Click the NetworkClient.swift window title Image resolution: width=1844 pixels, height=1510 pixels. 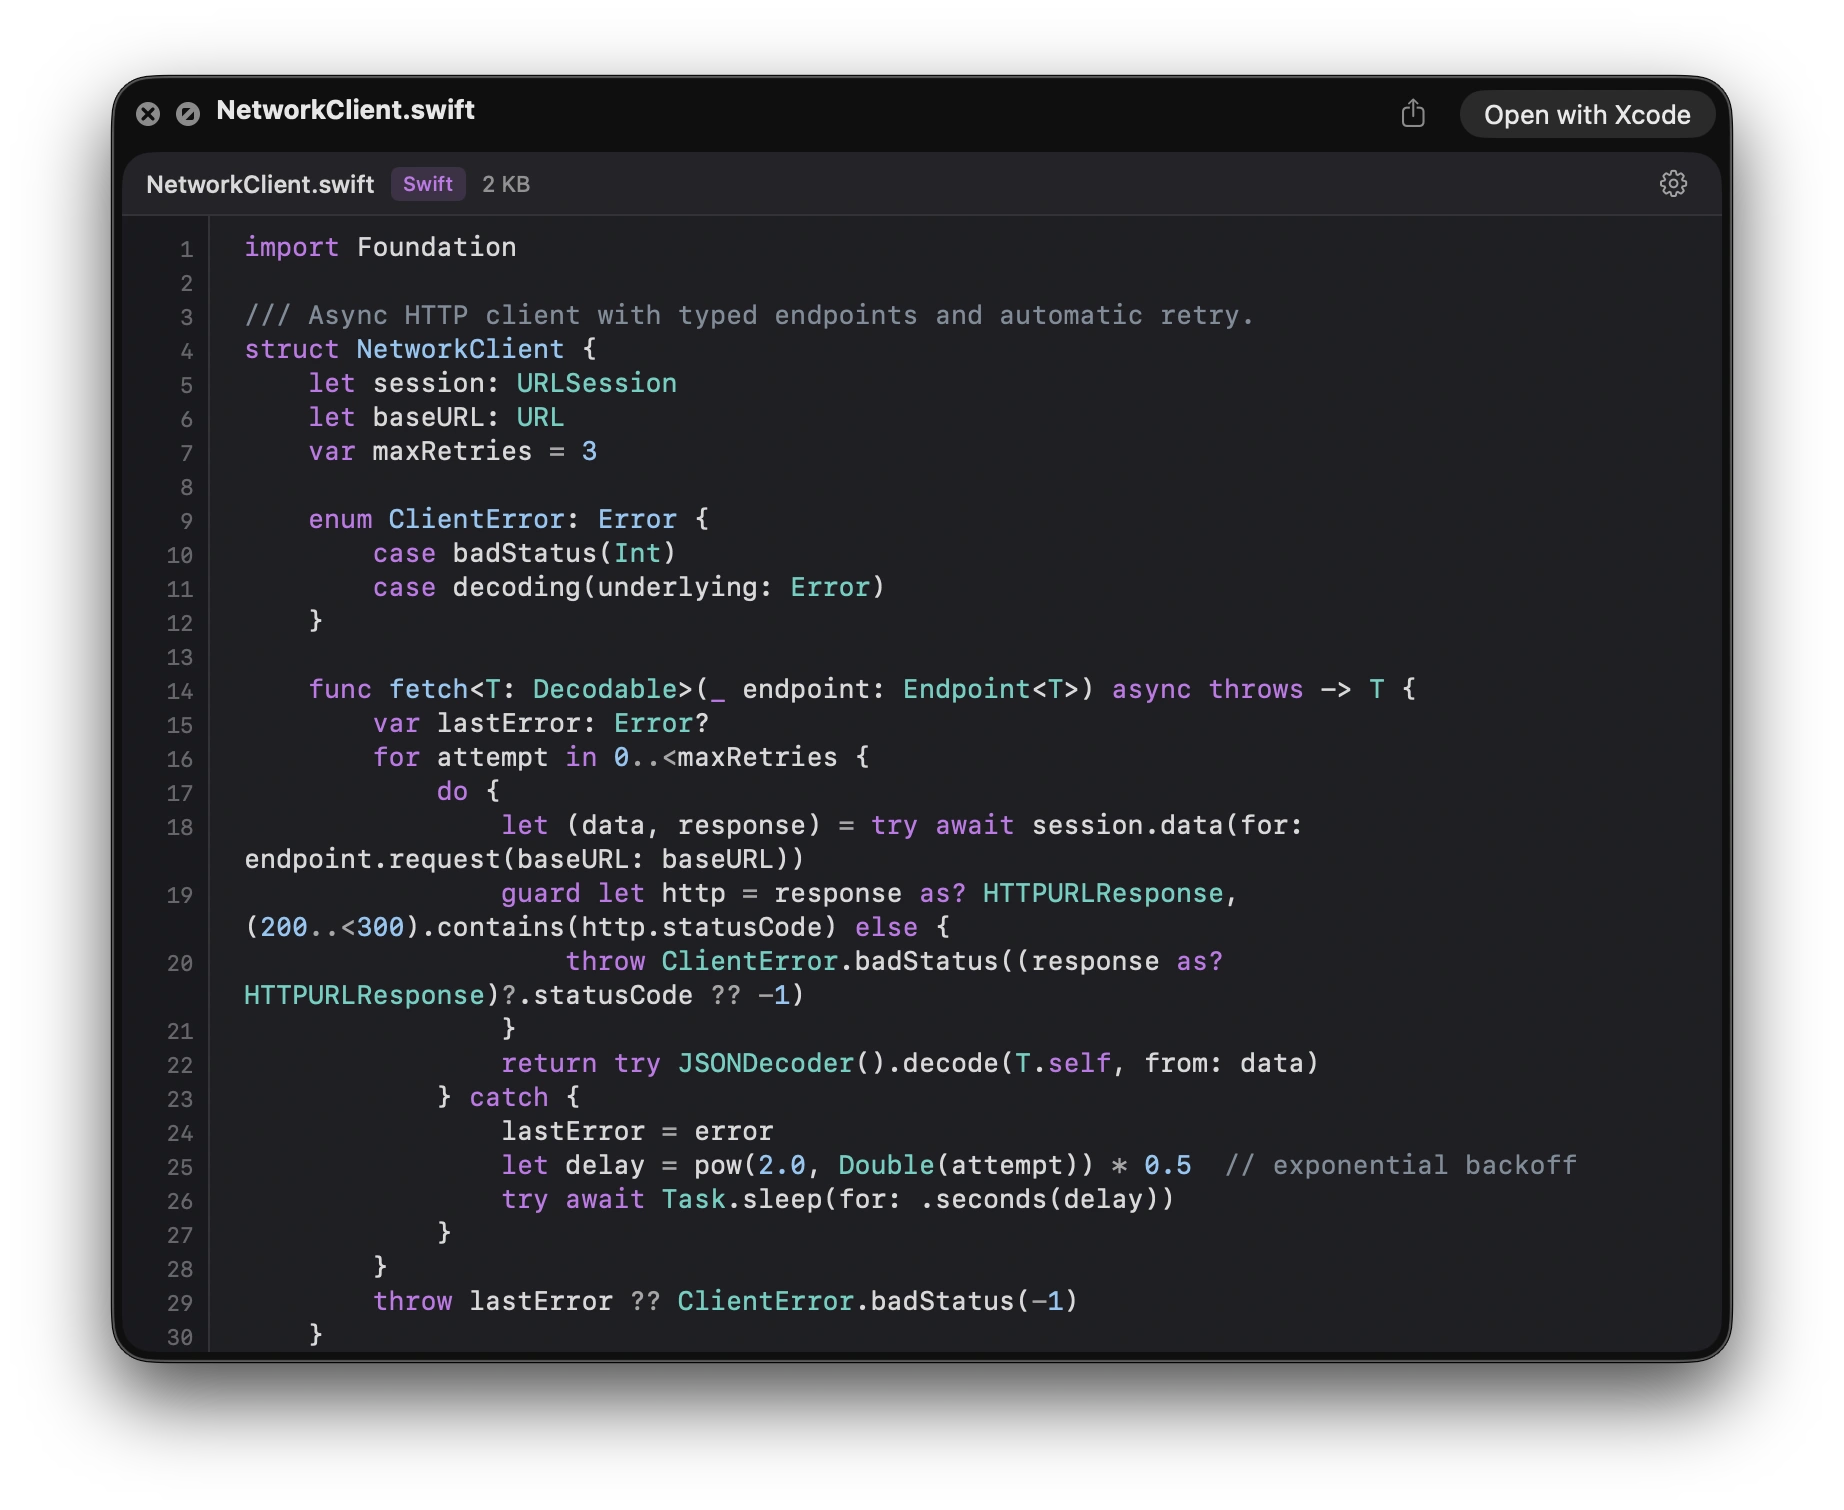(345, 110)
